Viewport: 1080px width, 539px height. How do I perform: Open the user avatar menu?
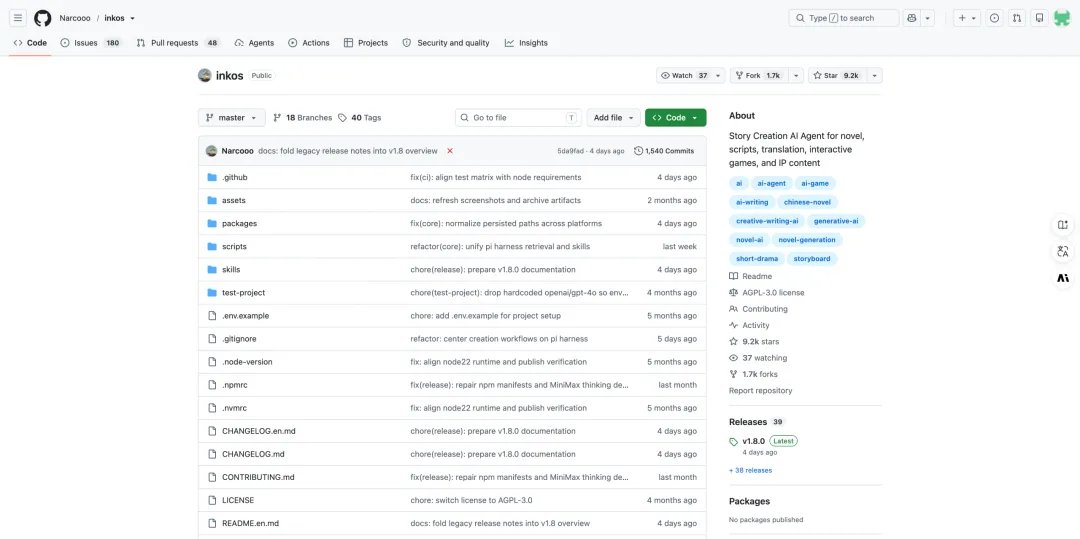click(1061, 18)
